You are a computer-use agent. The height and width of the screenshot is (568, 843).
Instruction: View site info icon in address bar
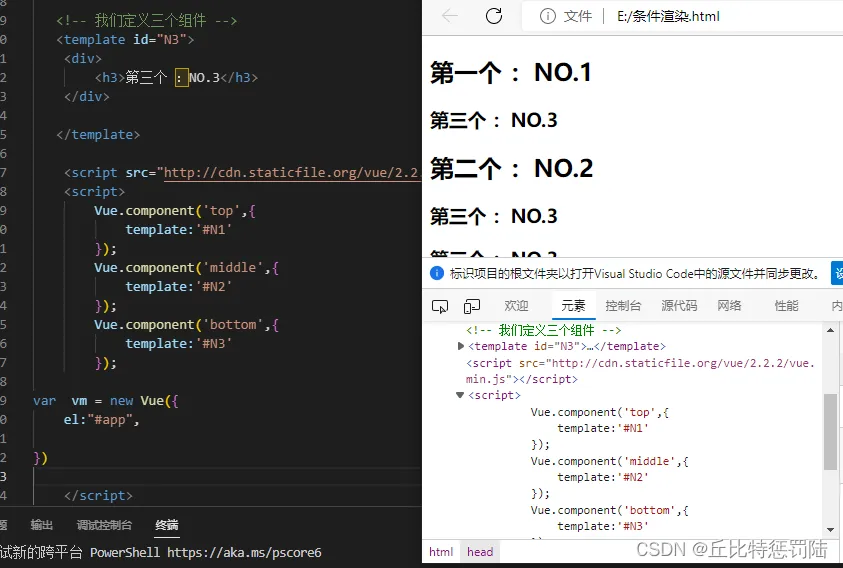[547, 17]
